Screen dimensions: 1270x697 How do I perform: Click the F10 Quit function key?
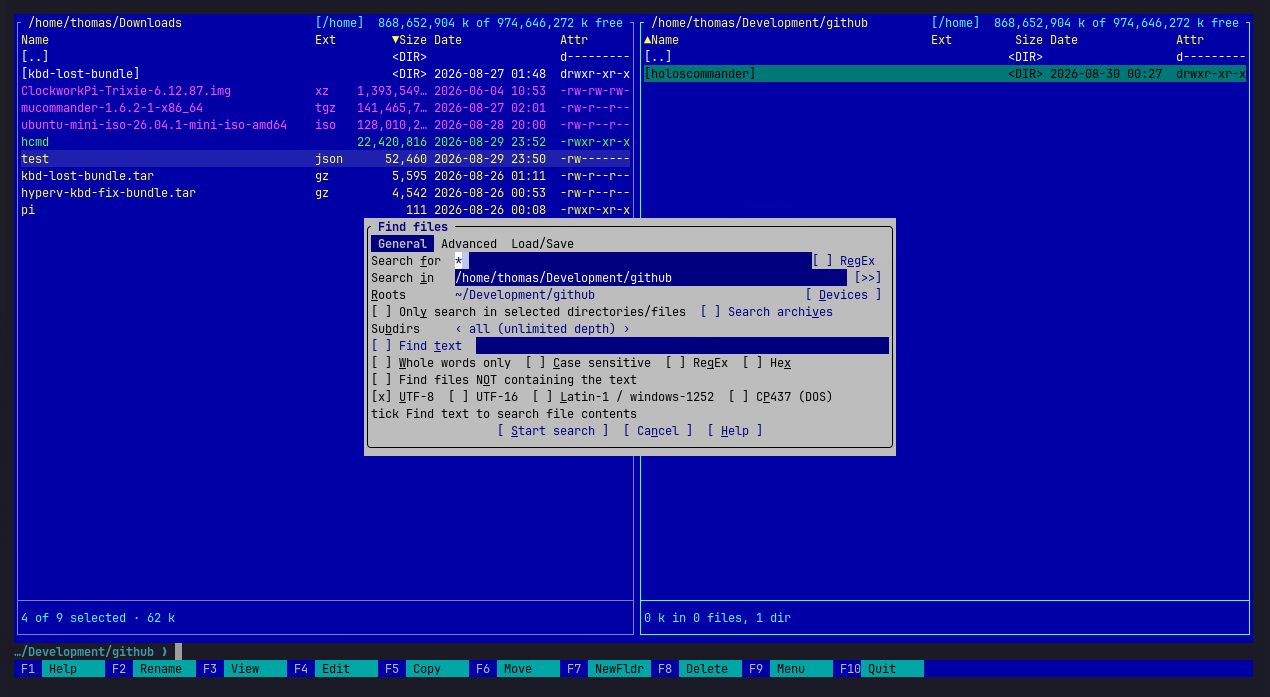coord(878,669)
